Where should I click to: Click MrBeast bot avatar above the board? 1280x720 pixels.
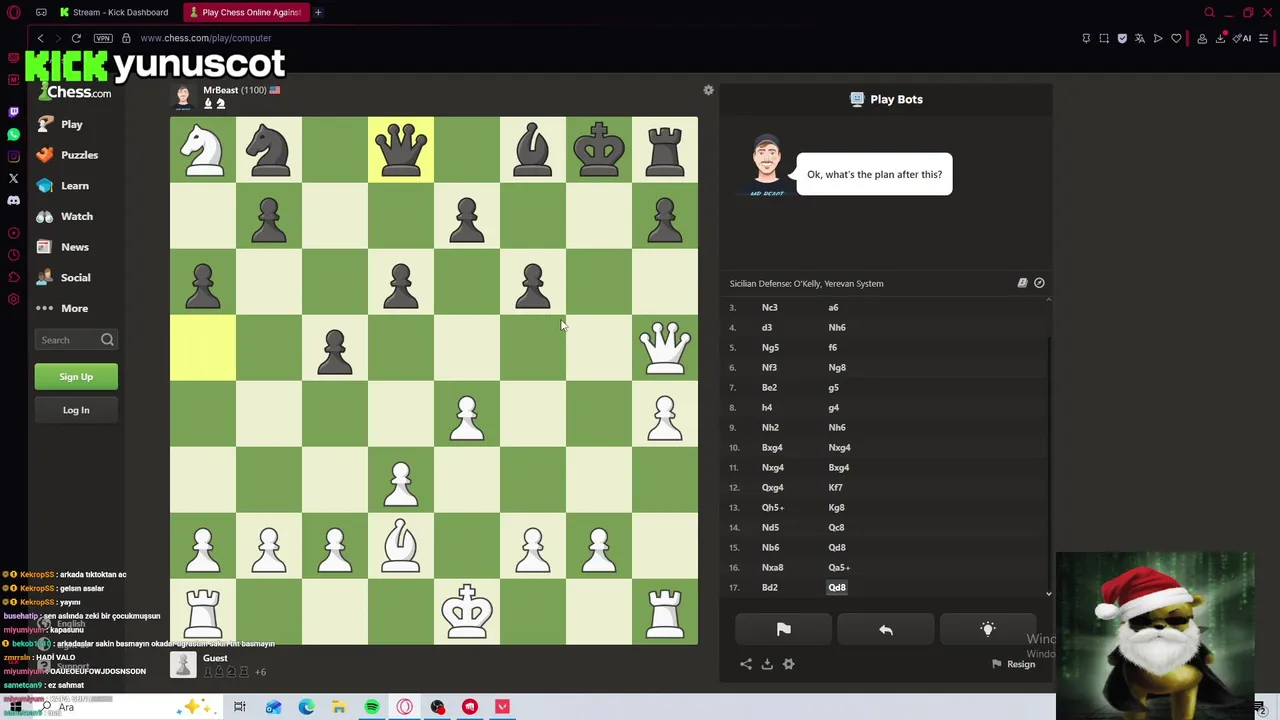[x=183, y=96]
